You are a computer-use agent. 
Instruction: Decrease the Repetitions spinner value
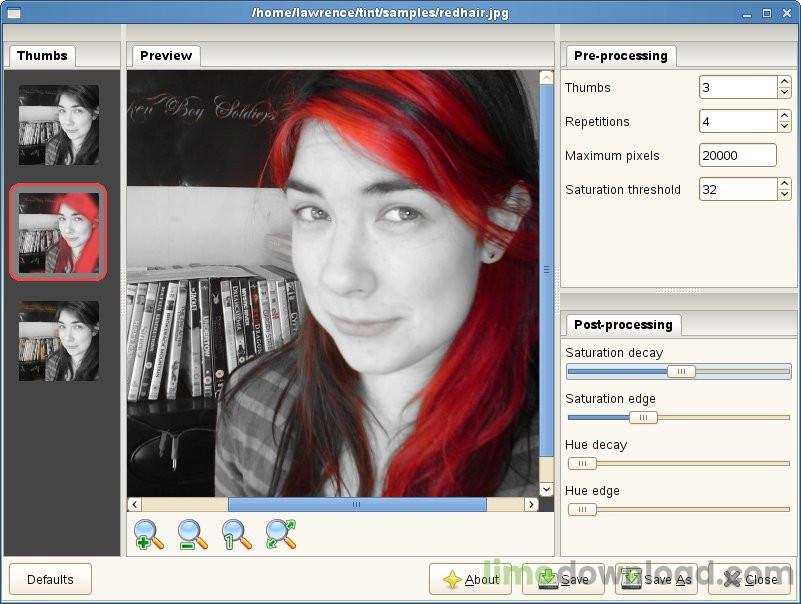(784, 127)
